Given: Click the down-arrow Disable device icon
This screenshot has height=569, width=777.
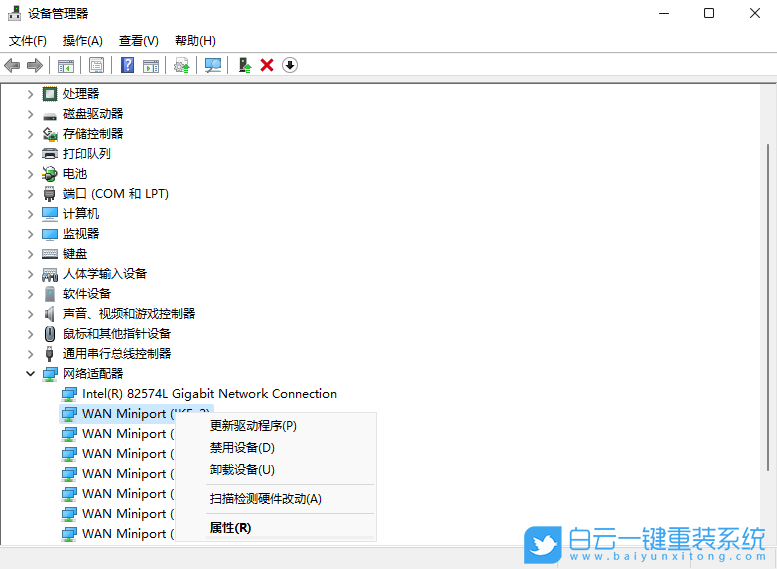Looking at the screenshot, I should [290, 65].
